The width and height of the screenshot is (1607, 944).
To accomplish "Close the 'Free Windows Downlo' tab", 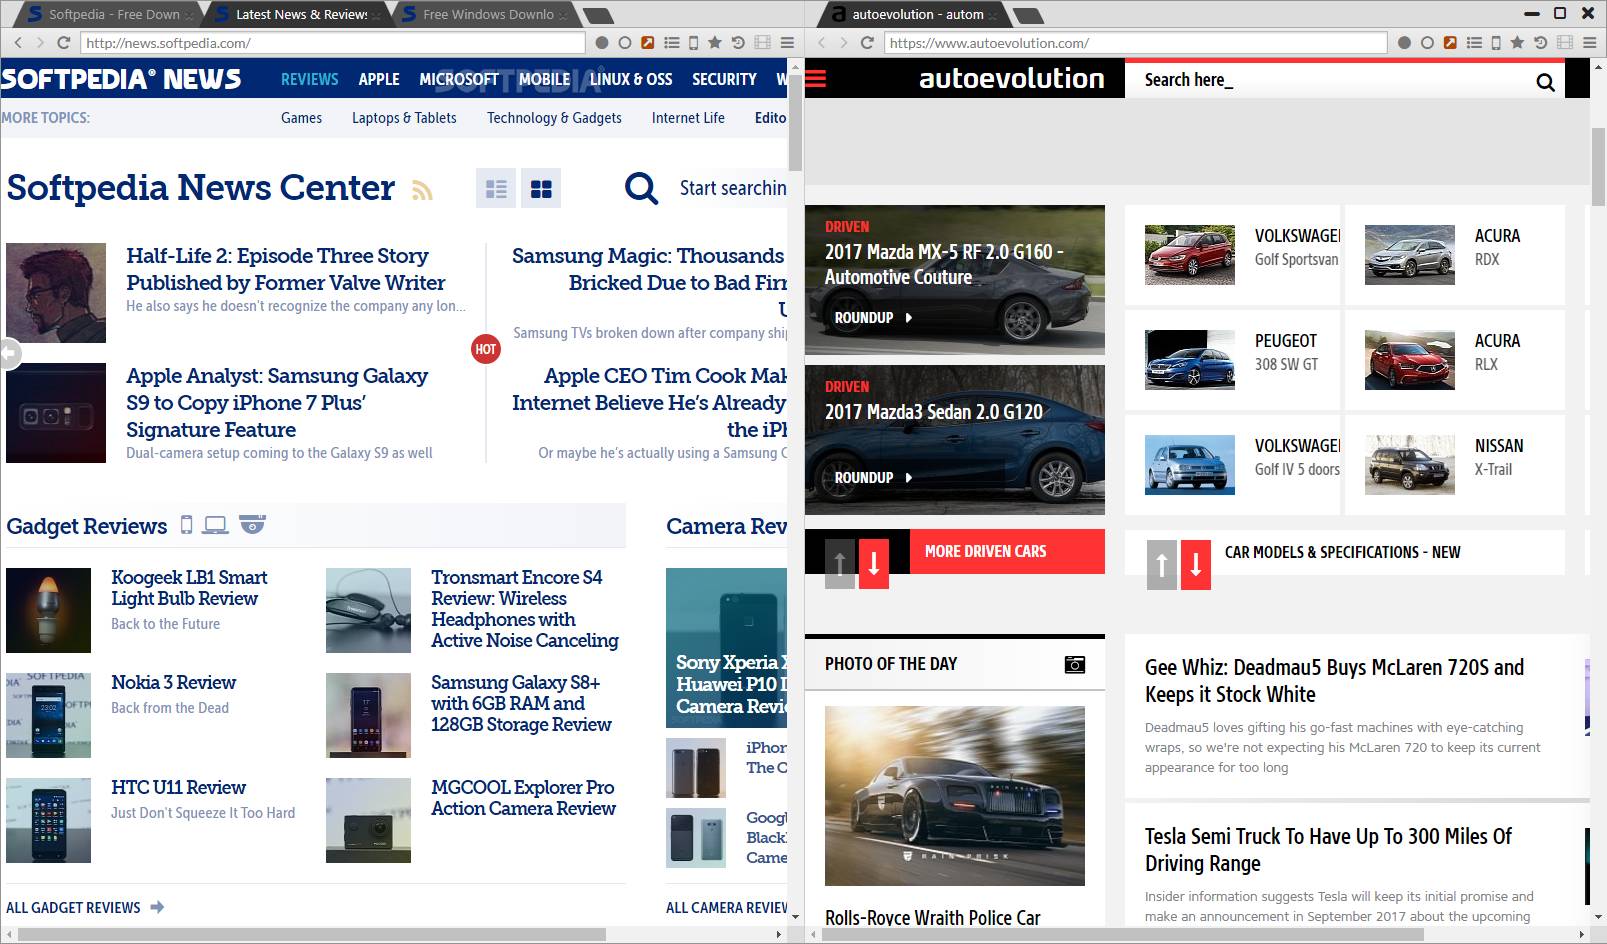I will [x=564, y=15].
